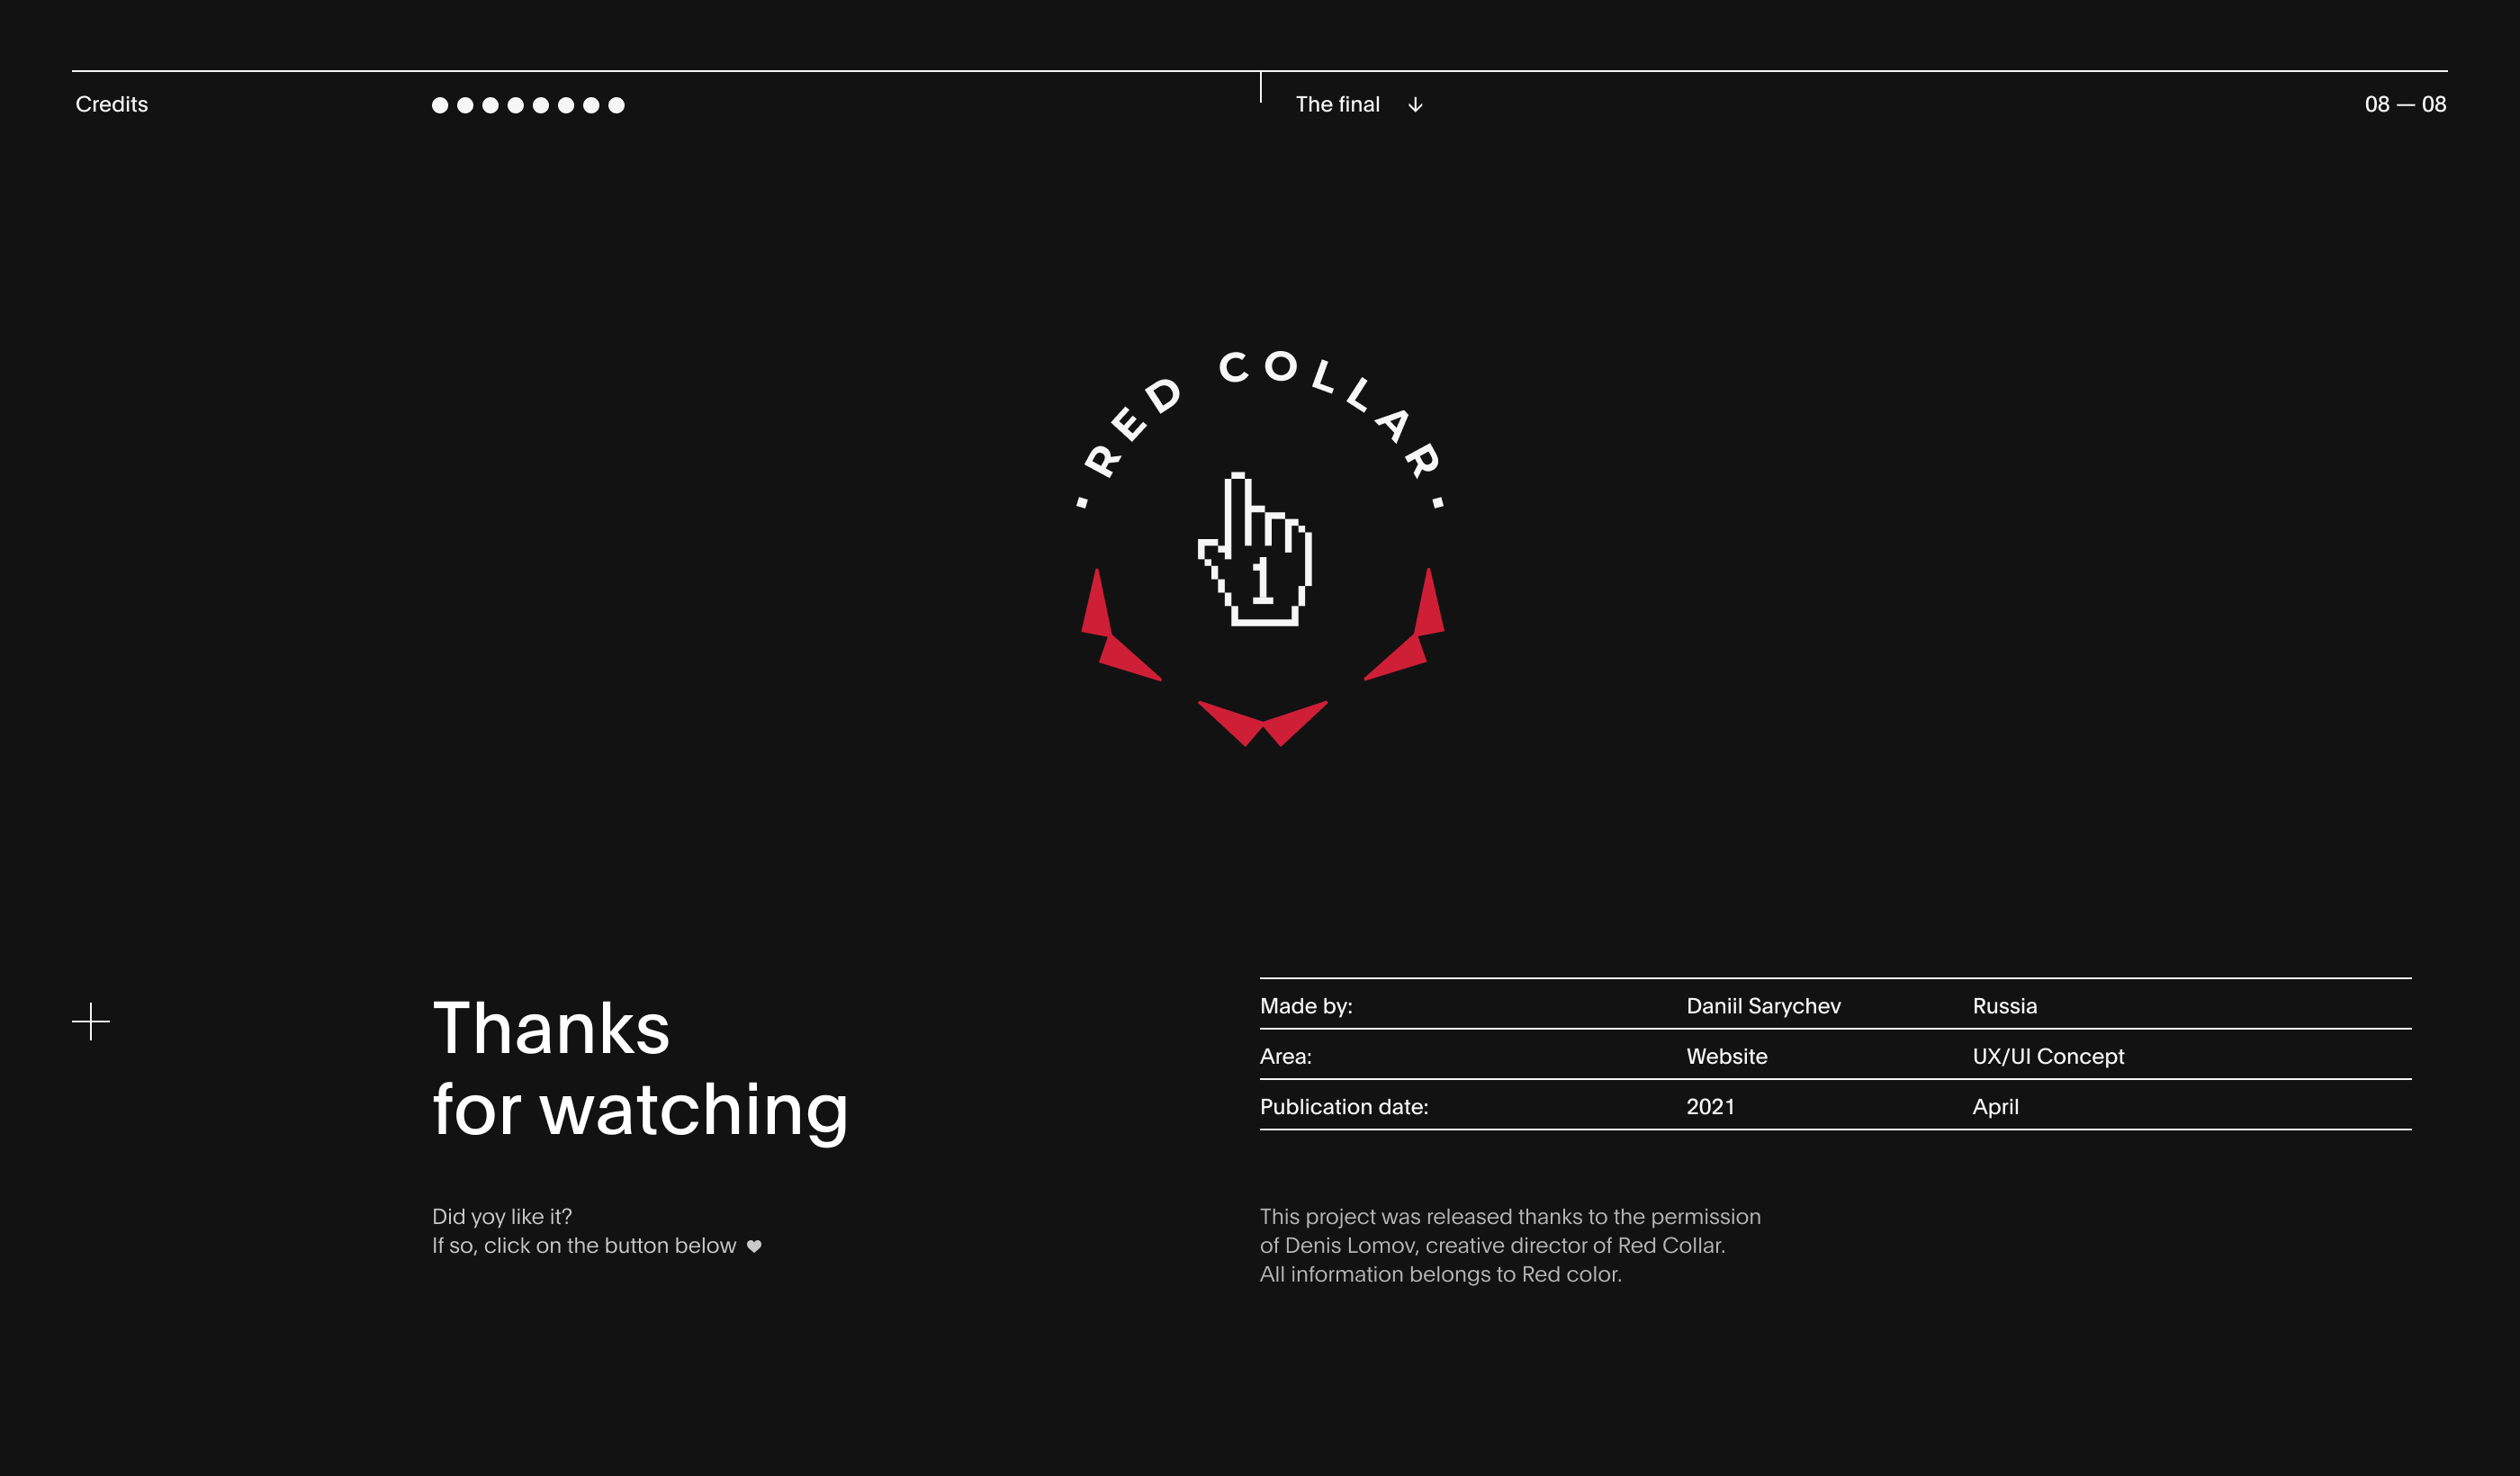Click the Website area entry
Image resolution: width=2520 pixels, height=1476 pixels.
pos(1726,1056)
